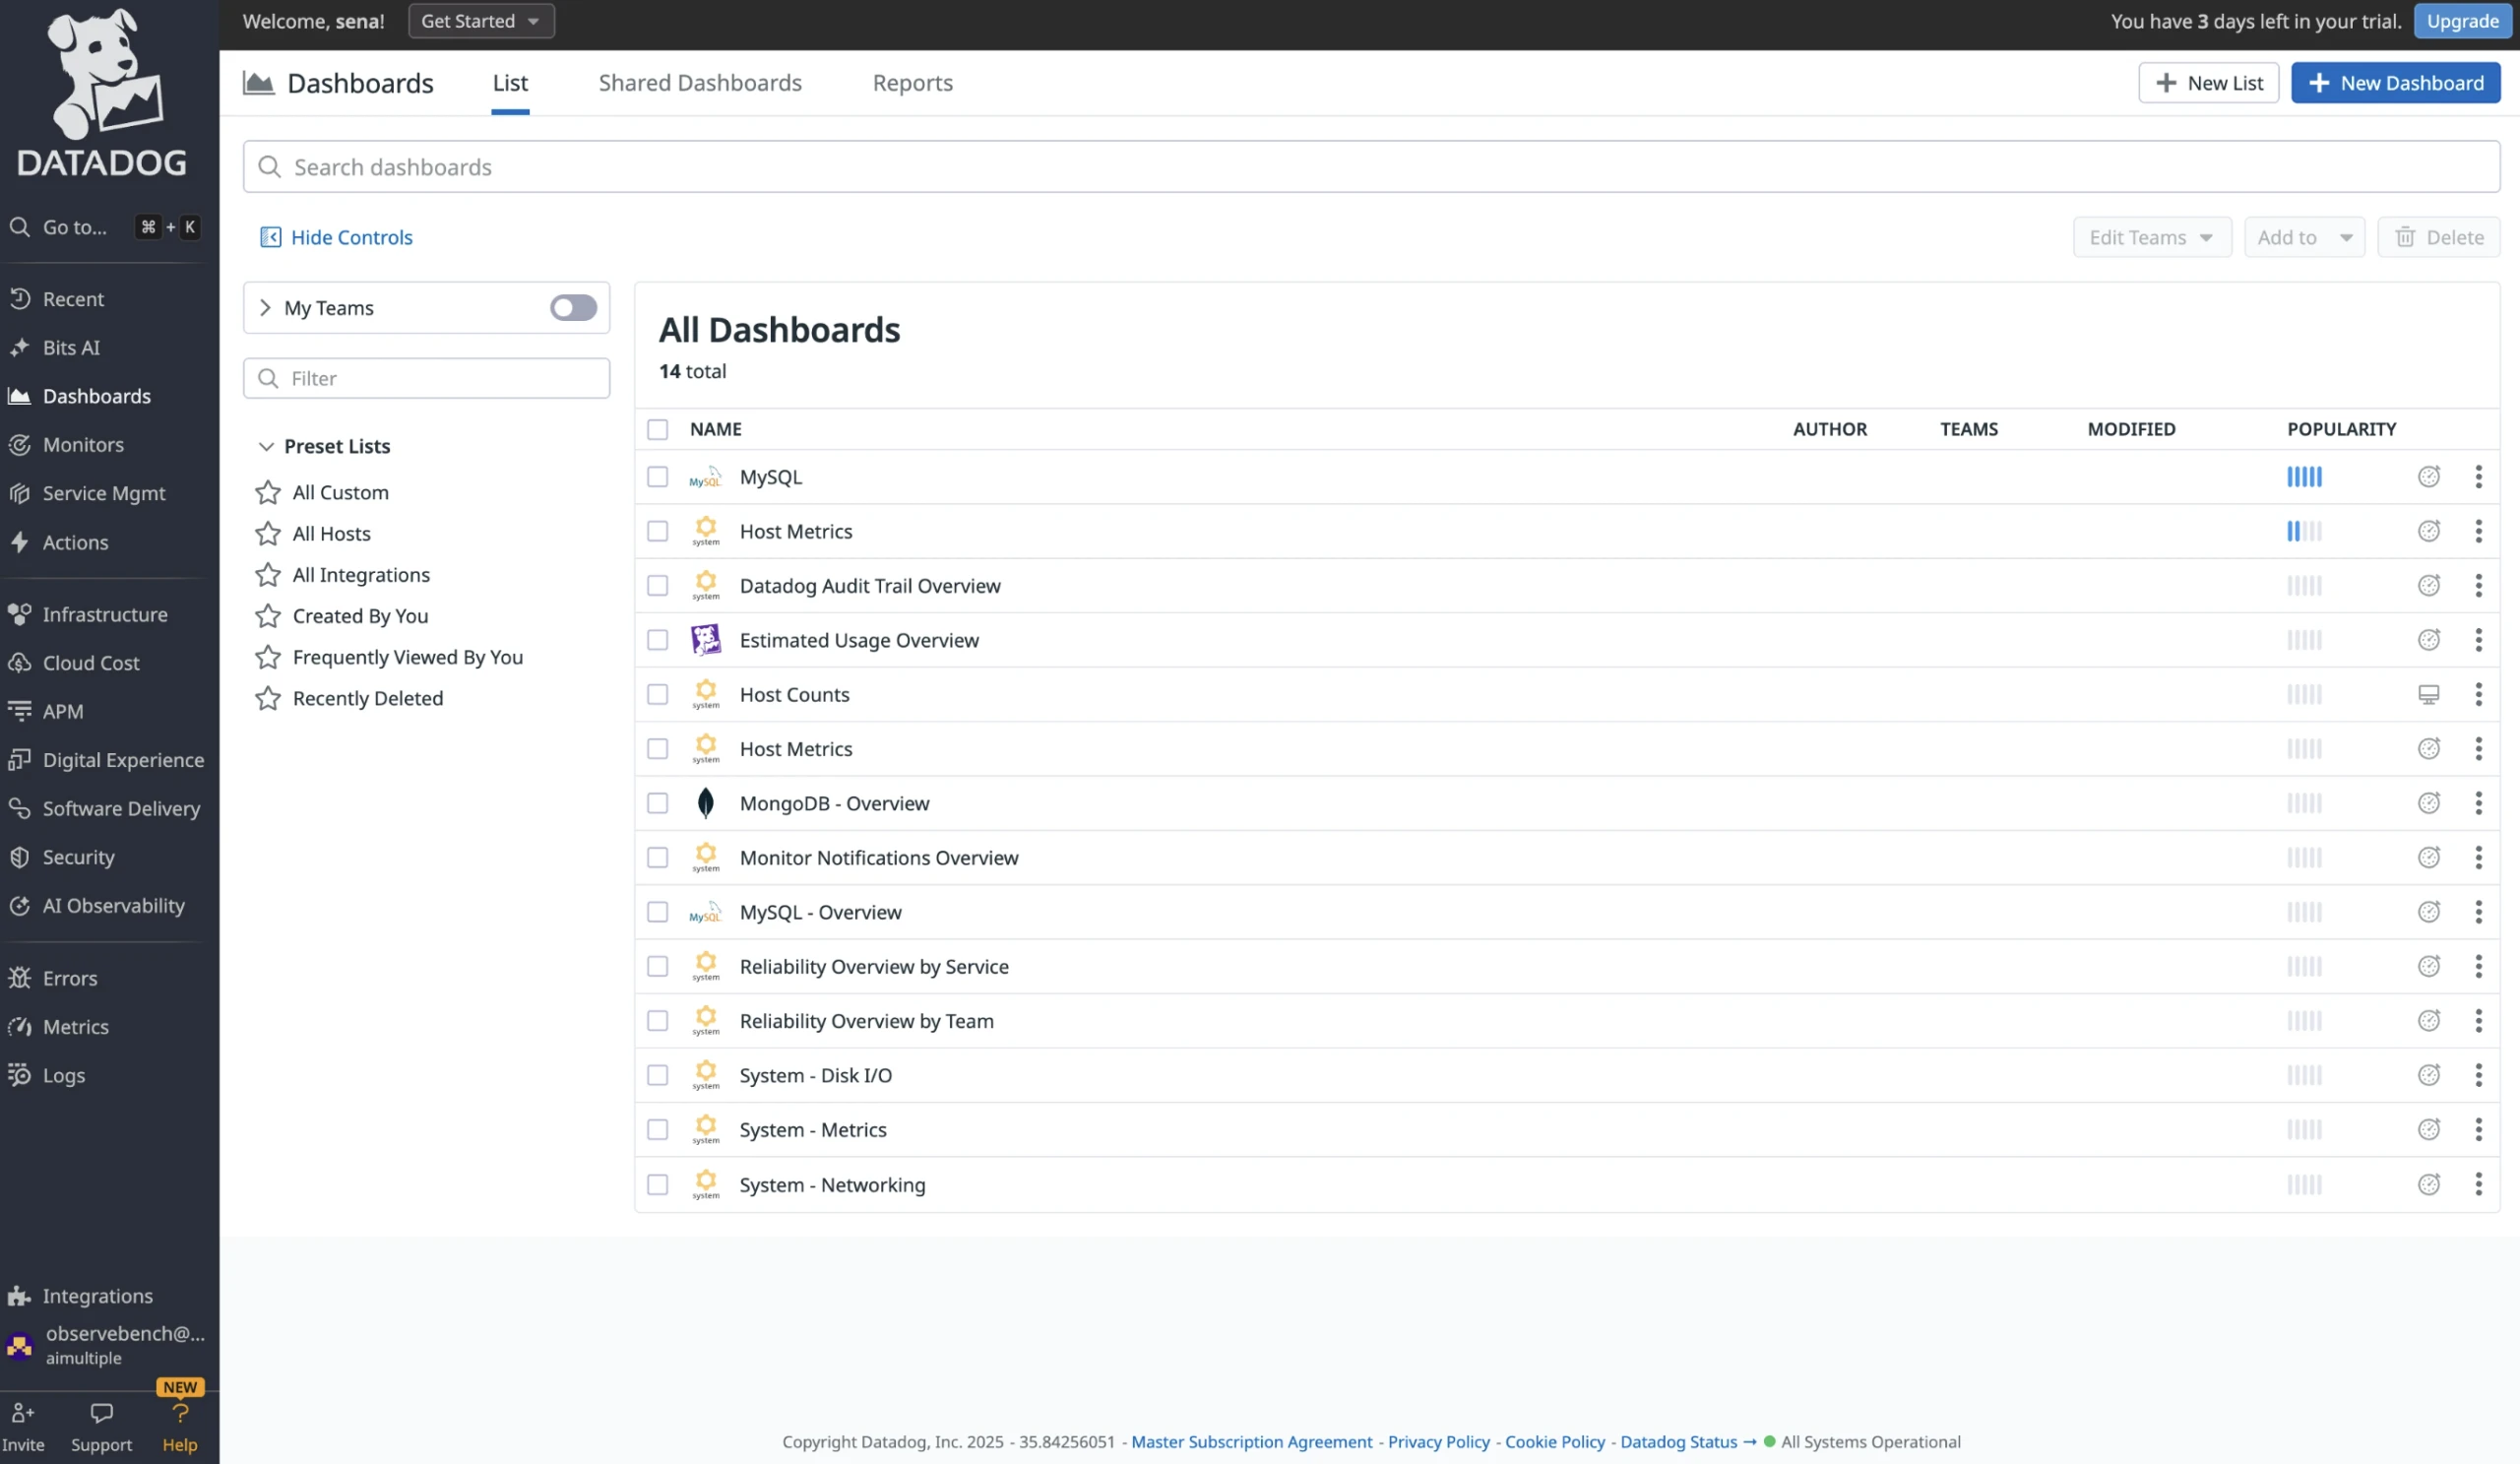Switch to Shared Dashboards tab

(x=700, y=83)
